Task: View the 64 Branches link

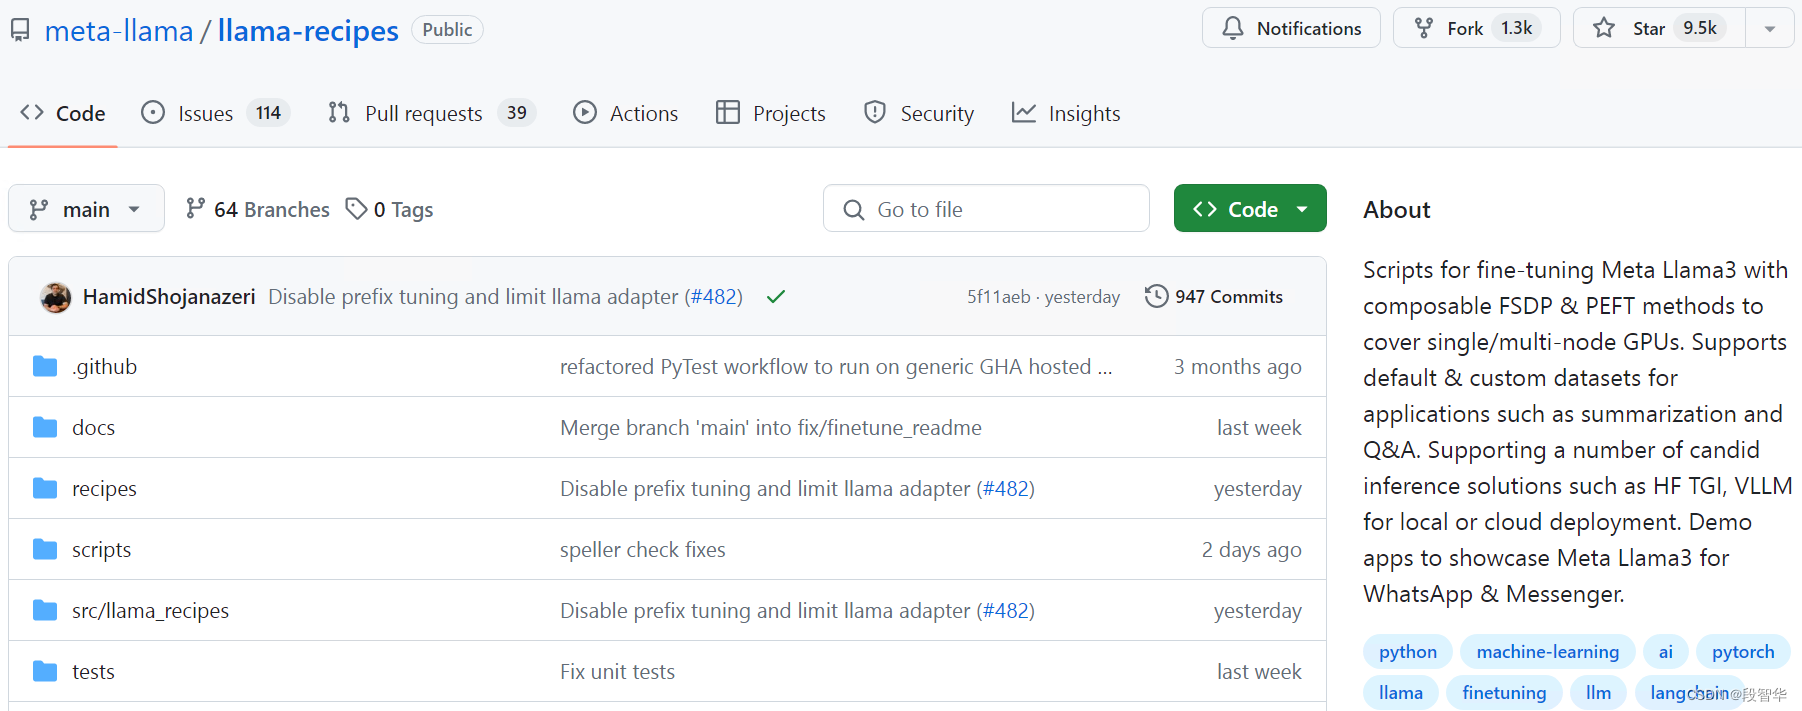Action: click(x=258, y=209)
